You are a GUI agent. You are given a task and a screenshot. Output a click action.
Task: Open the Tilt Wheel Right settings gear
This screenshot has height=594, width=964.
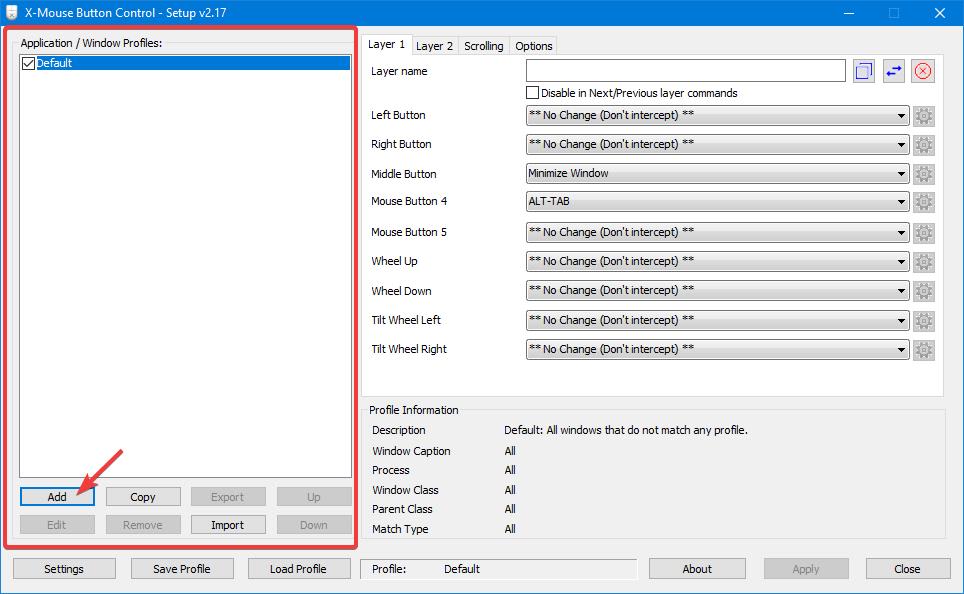pos(923,350)
